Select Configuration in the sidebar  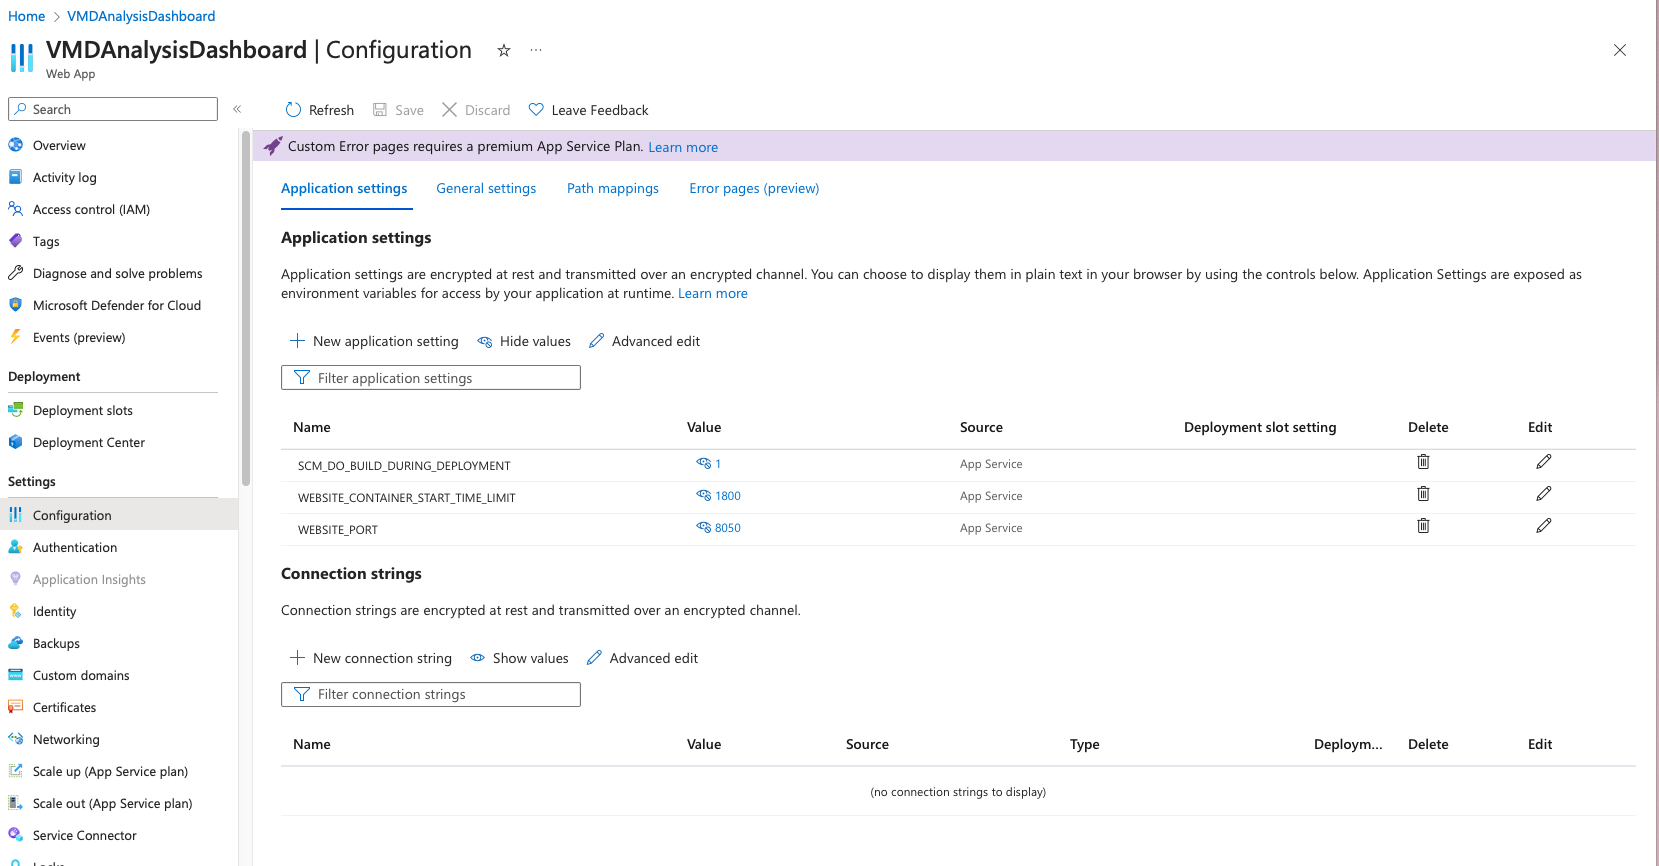[x=119, y=515]
